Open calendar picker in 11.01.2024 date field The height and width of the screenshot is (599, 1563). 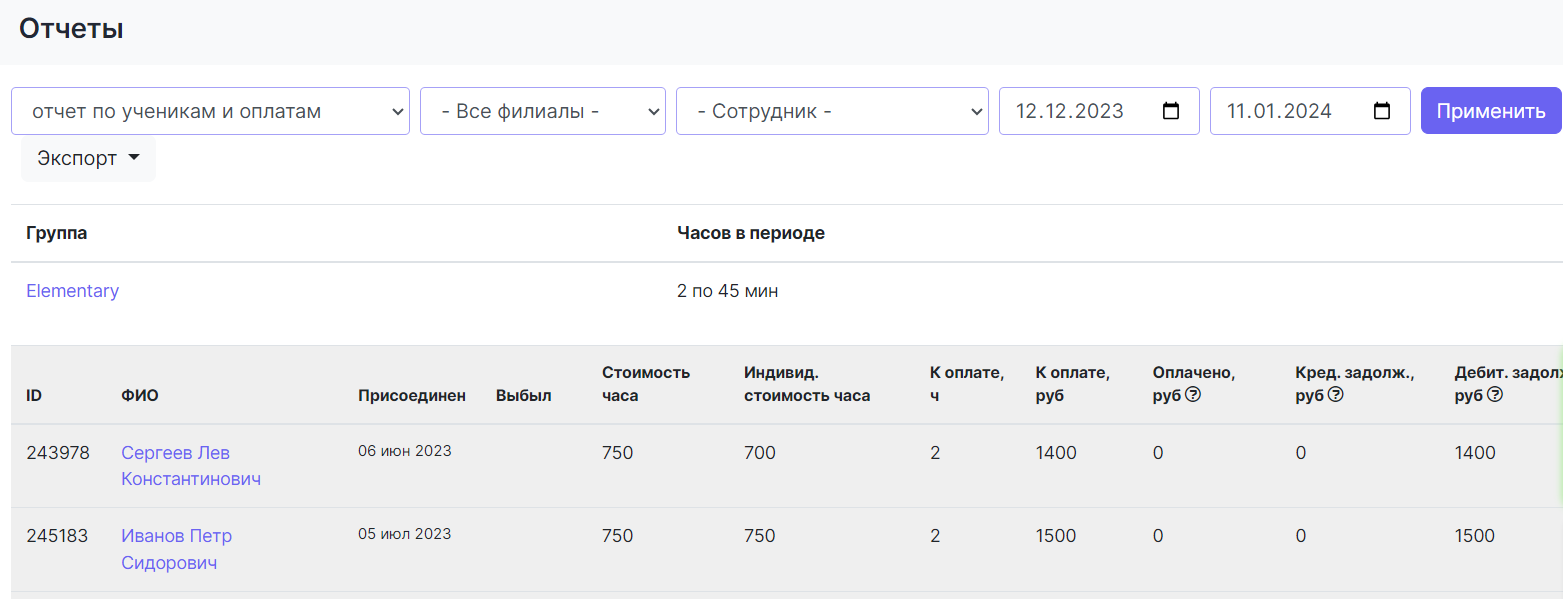(1382, 111)
